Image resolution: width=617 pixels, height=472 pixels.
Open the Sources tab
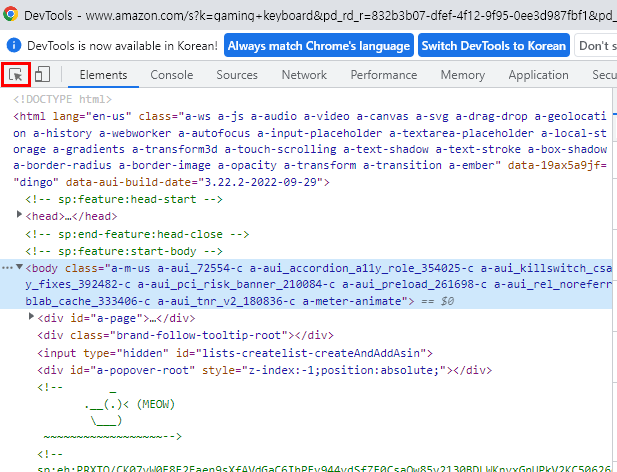[237, 75]
